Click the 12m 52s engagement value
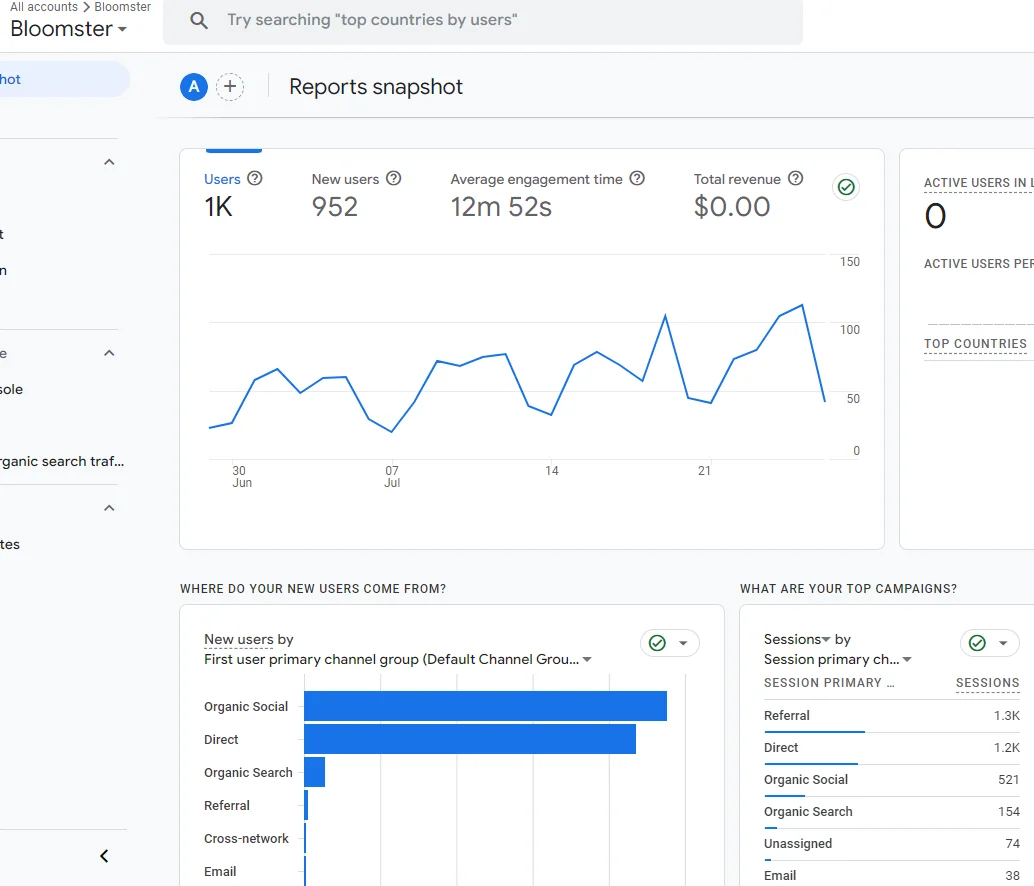The image size is (1034, 886). point(501,207)
